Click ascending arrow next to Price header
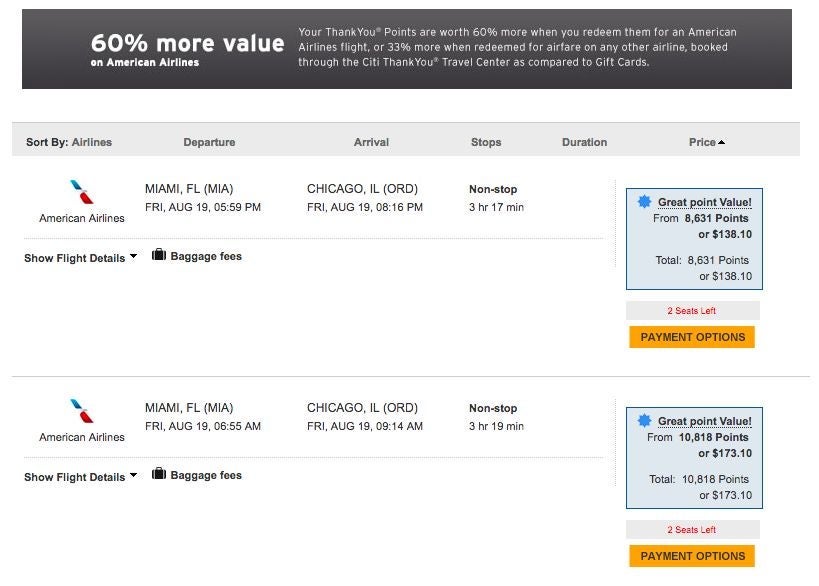Image resolution: width=819 pixels, height=586 pixels. pos(722,143)
